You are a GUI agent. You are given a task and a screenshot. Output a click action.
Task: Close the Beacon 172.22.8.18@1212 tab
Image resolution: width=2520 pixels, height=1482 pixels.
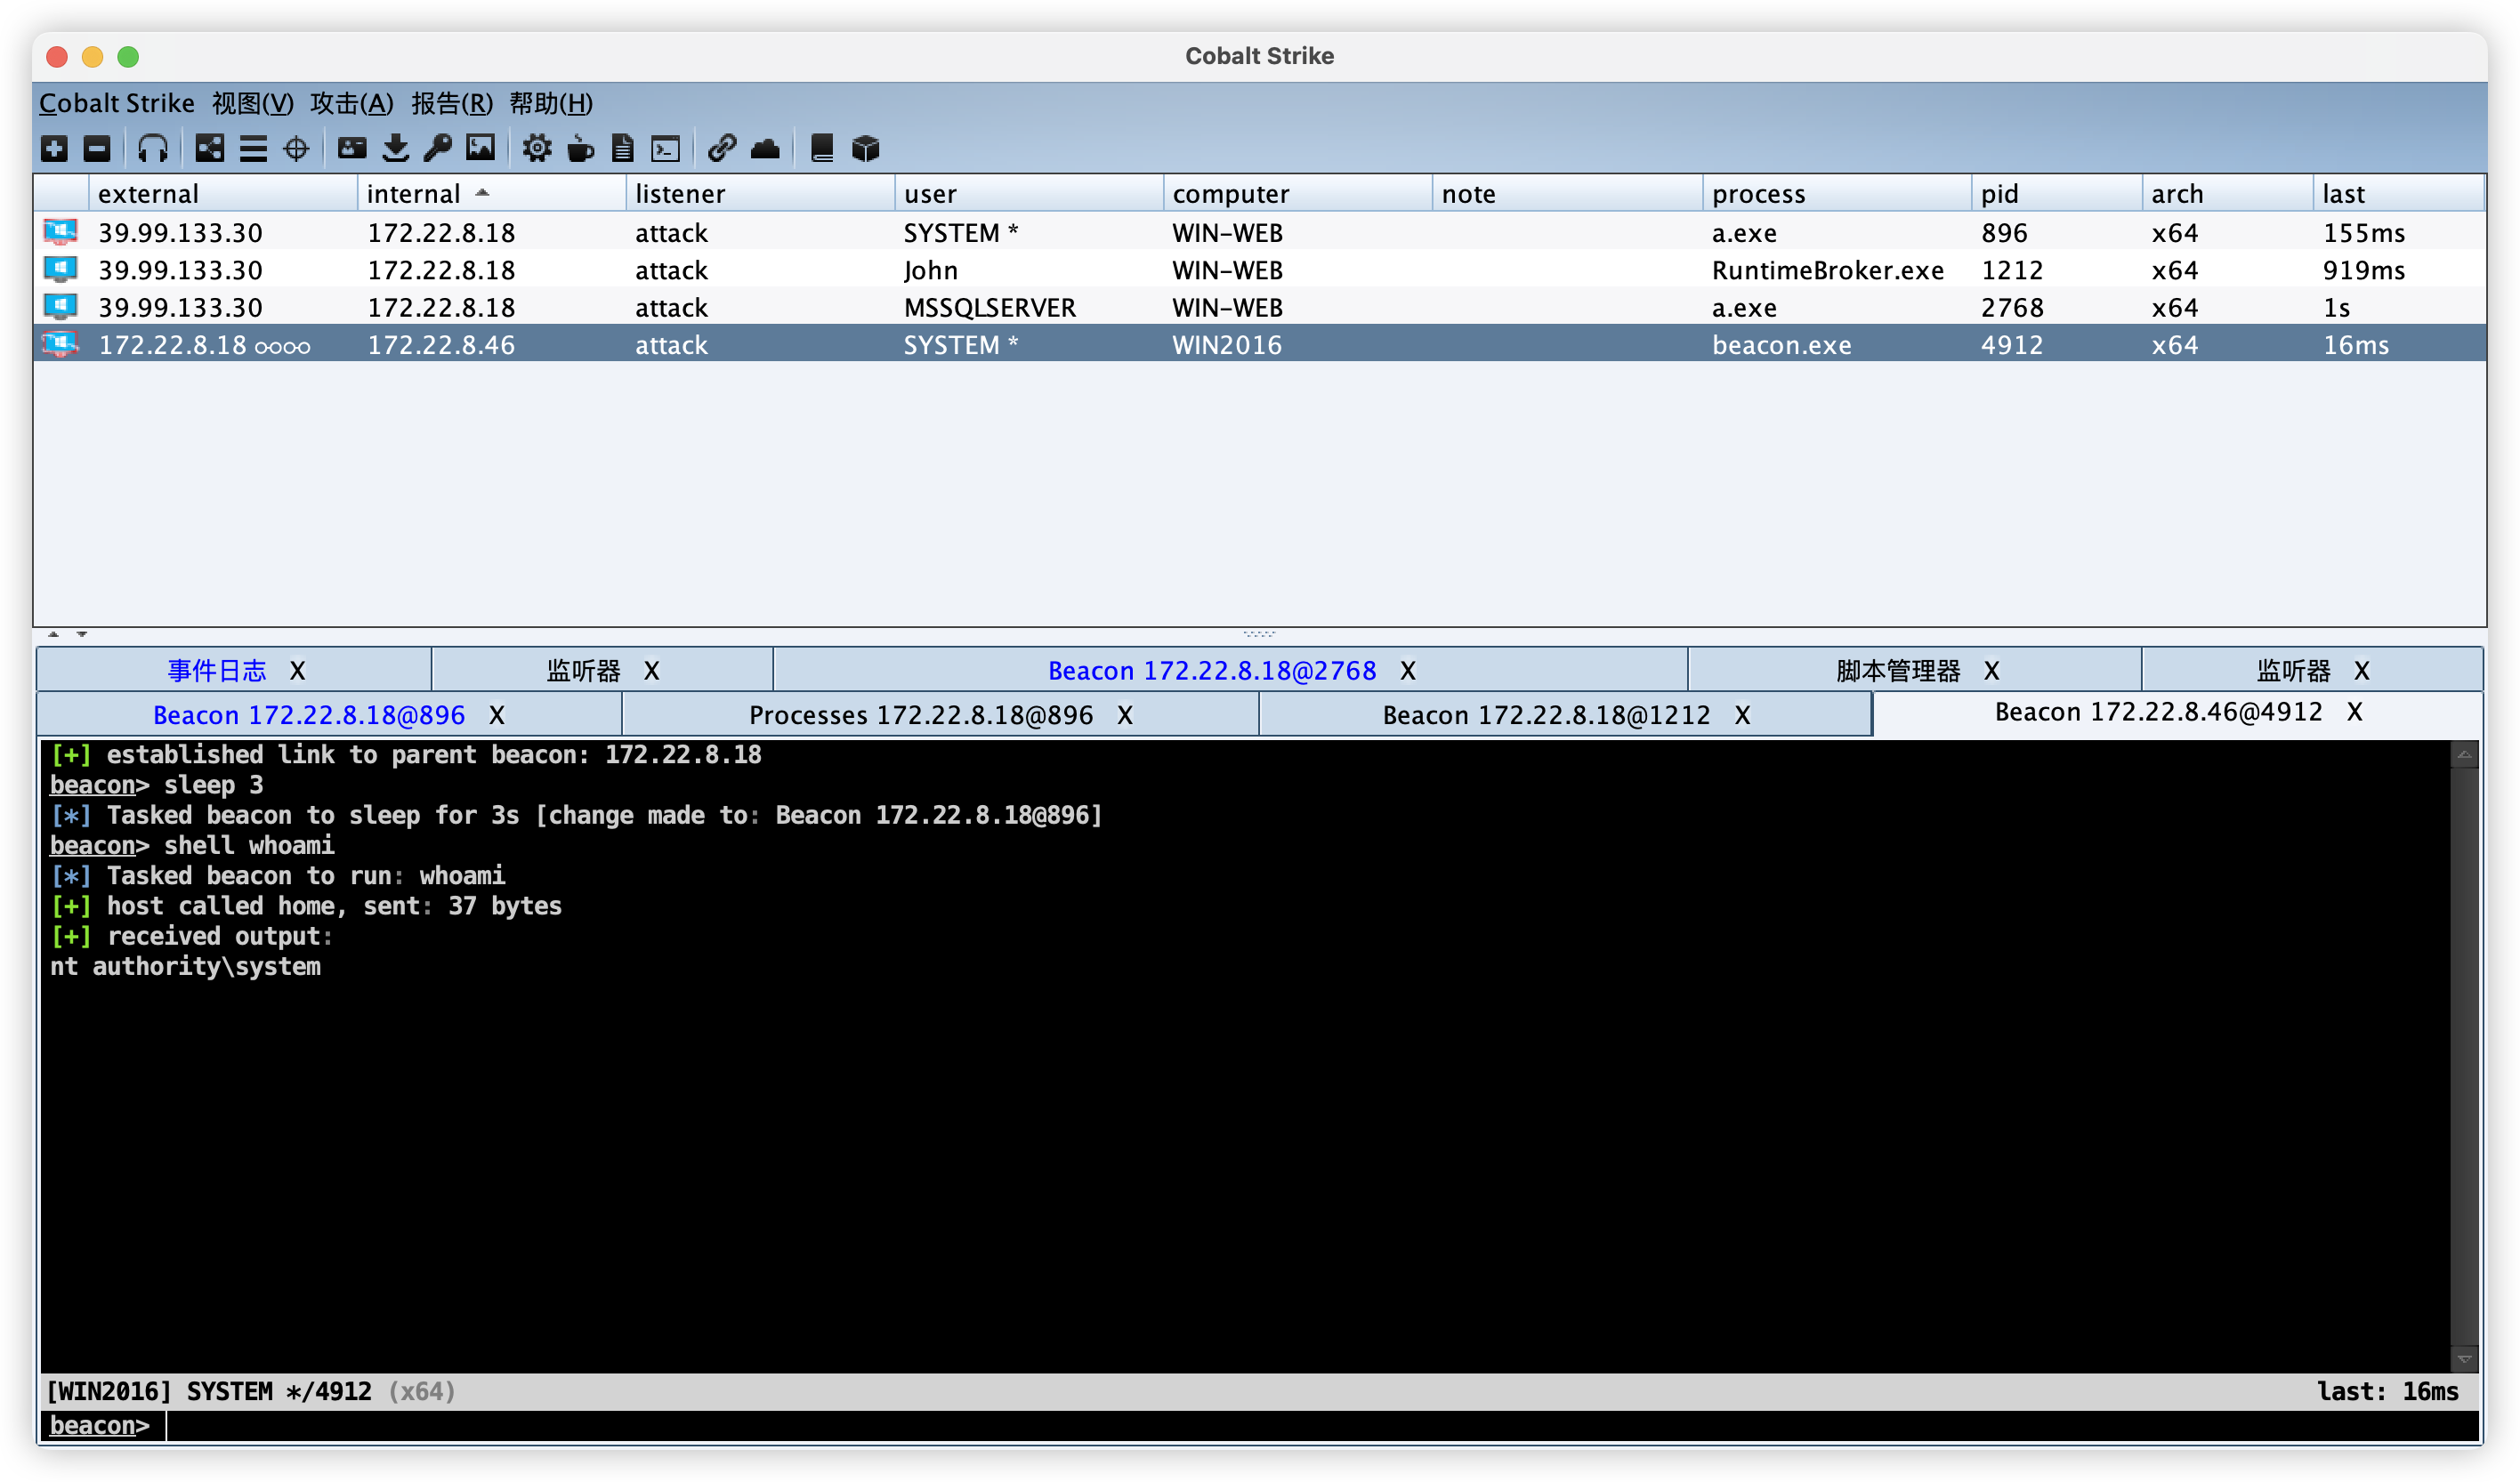point(1742,715)
